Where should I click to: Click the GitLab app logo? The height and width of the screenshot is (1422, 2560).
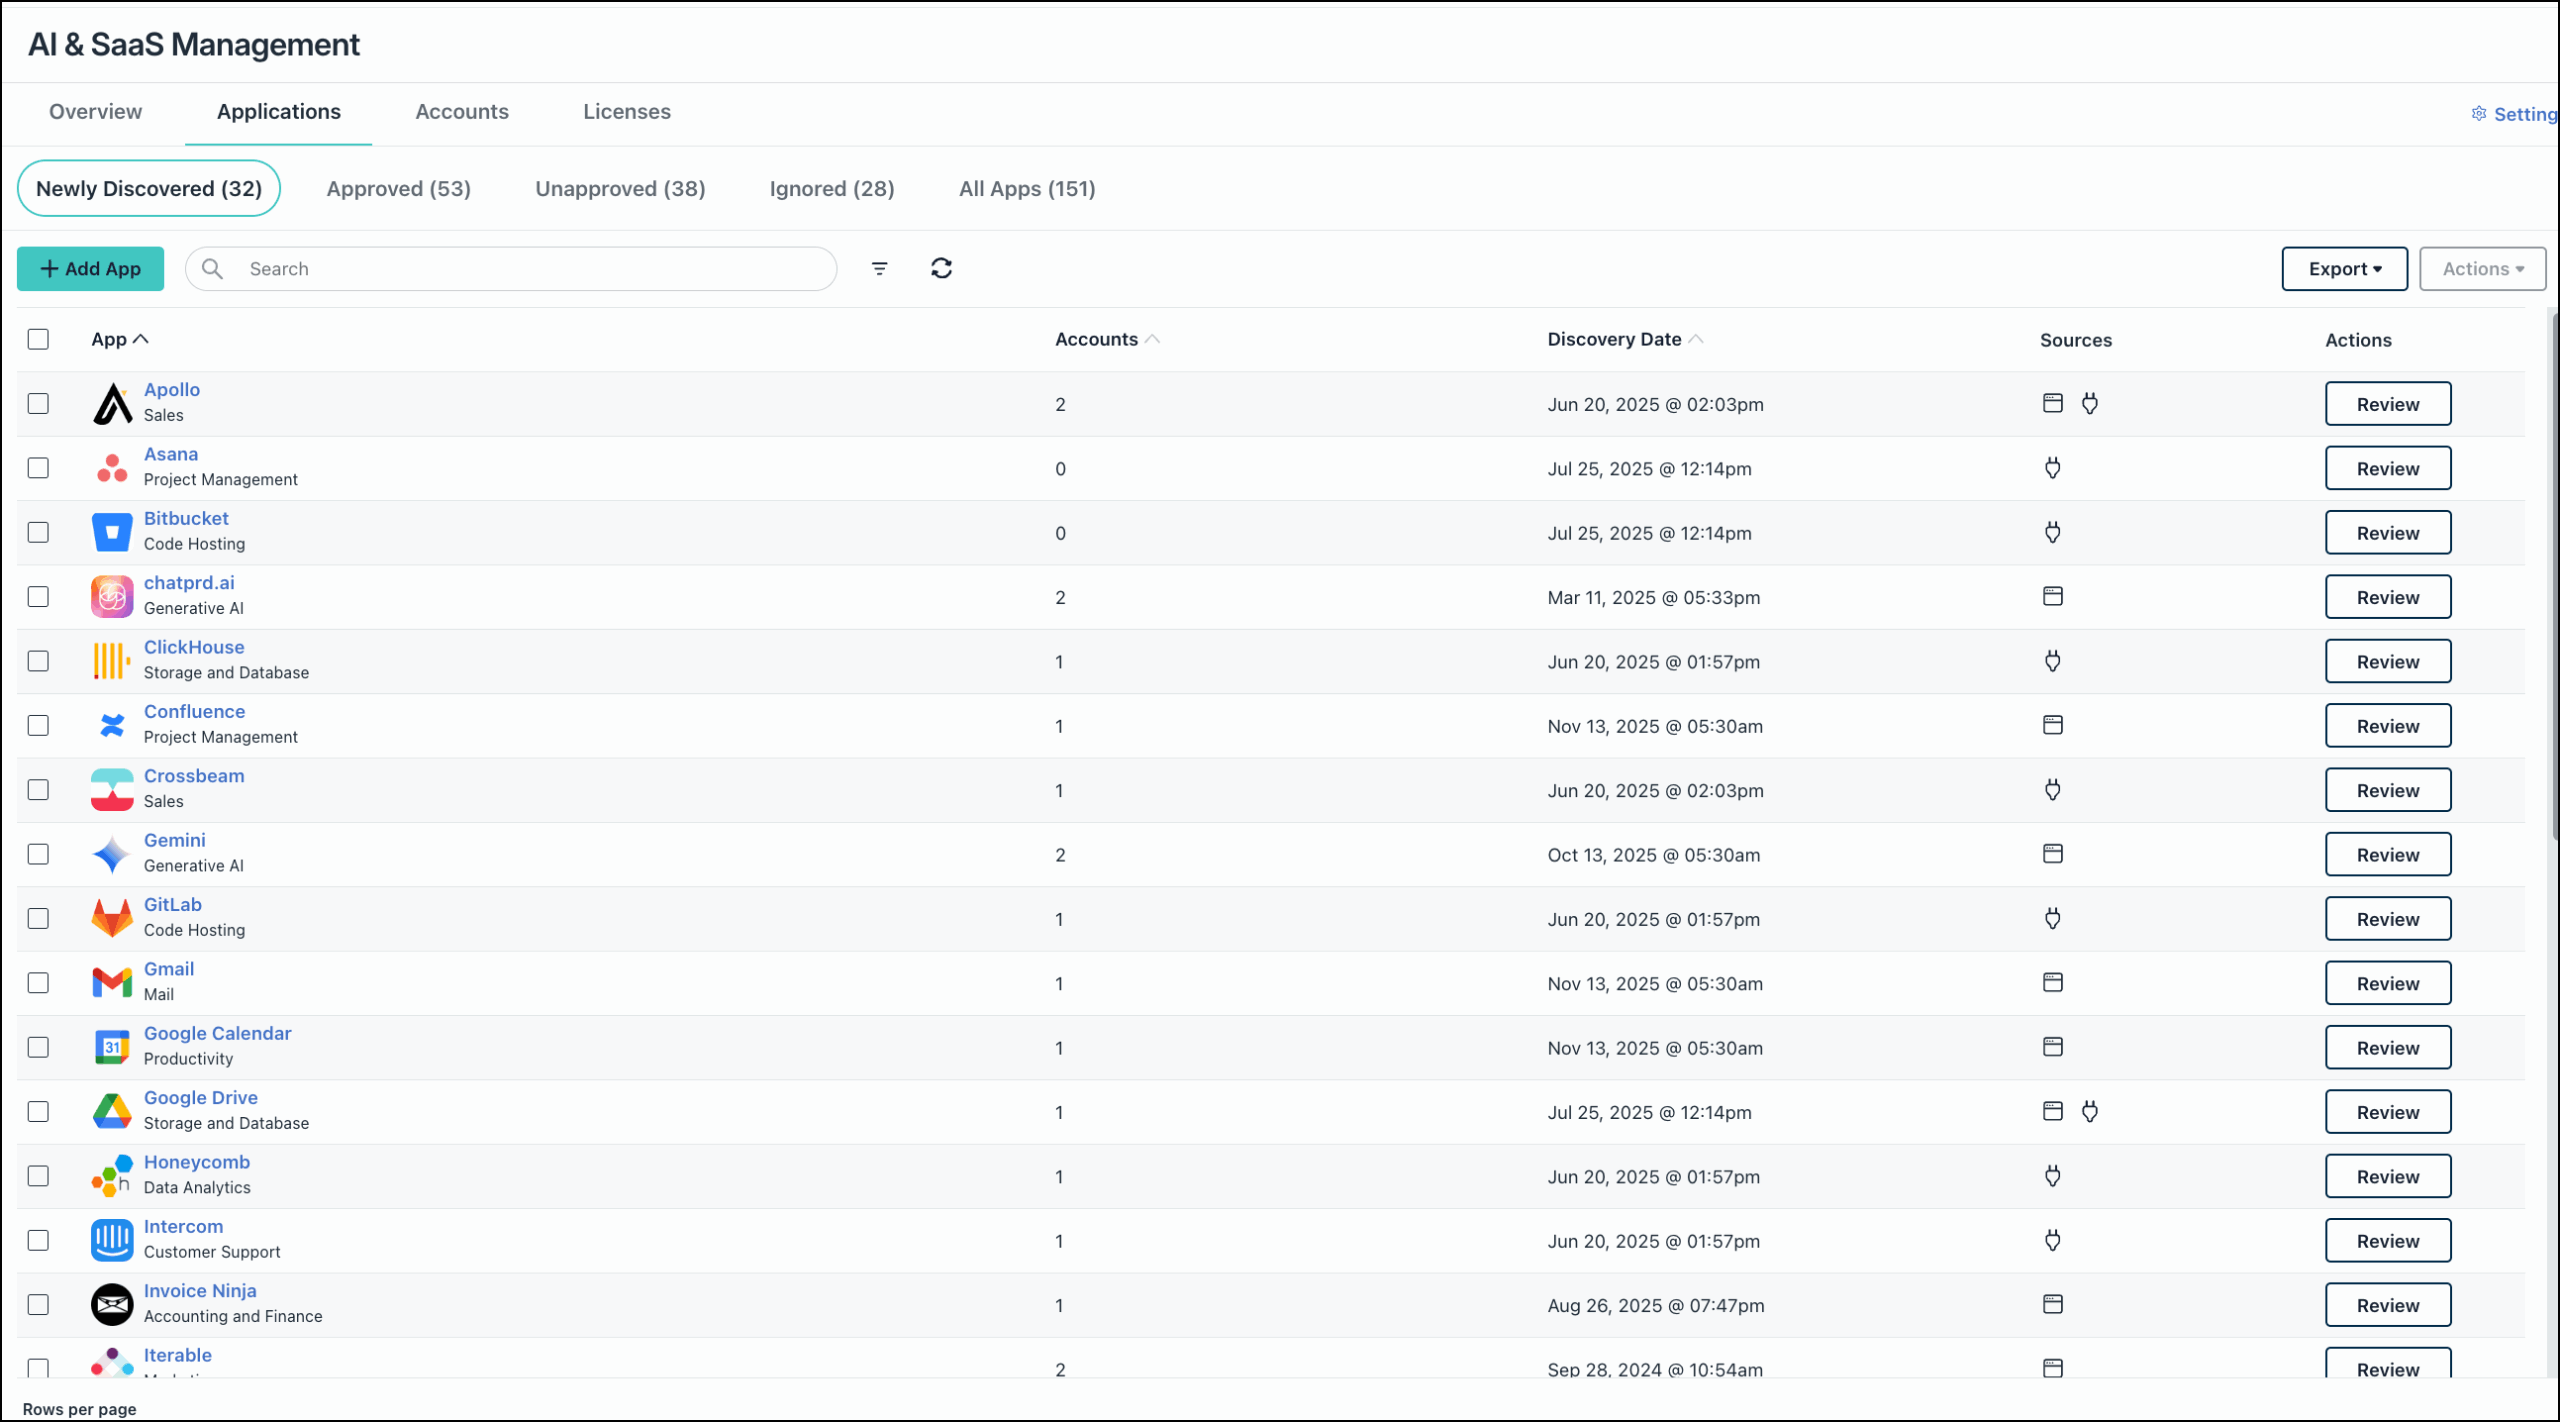tap(111, 917)
